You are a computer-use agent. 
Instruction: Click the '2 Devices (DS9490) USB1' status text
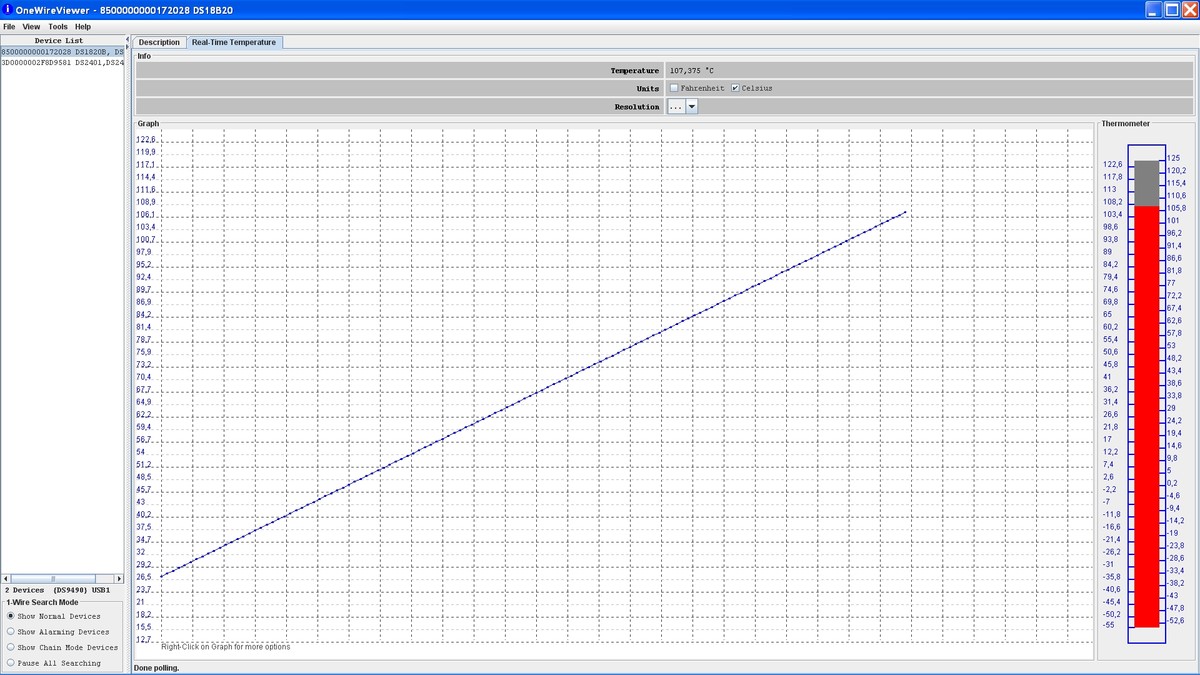tap(57, 590)
